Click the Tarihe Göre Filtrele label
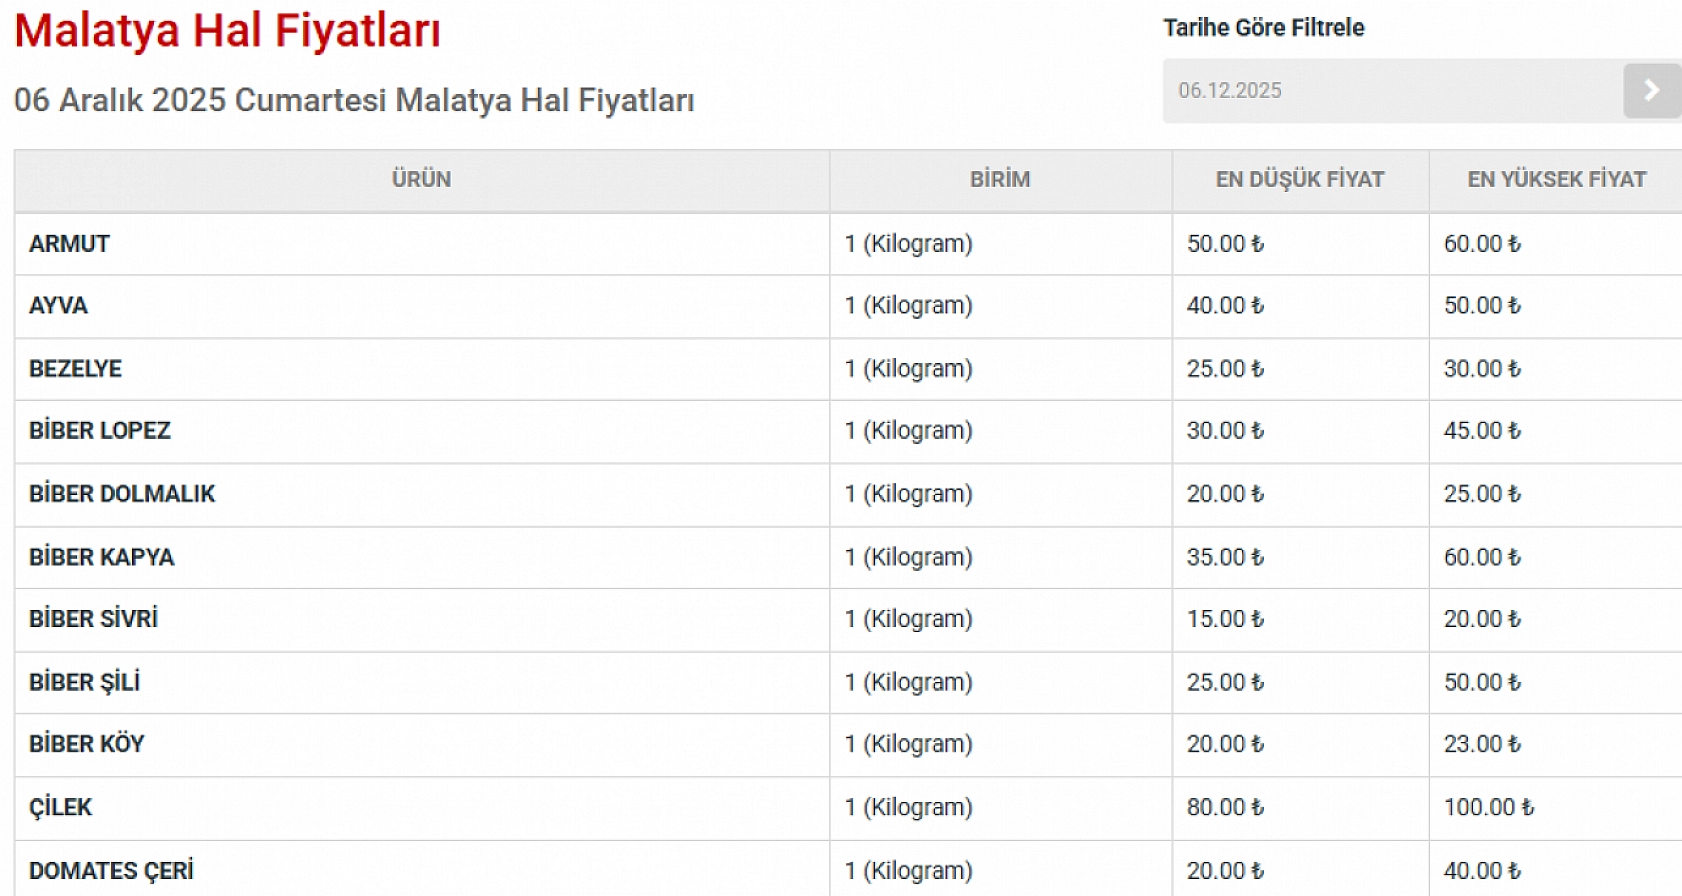The height and width of the screenshot is (896, 1682). pos(1263,28)
